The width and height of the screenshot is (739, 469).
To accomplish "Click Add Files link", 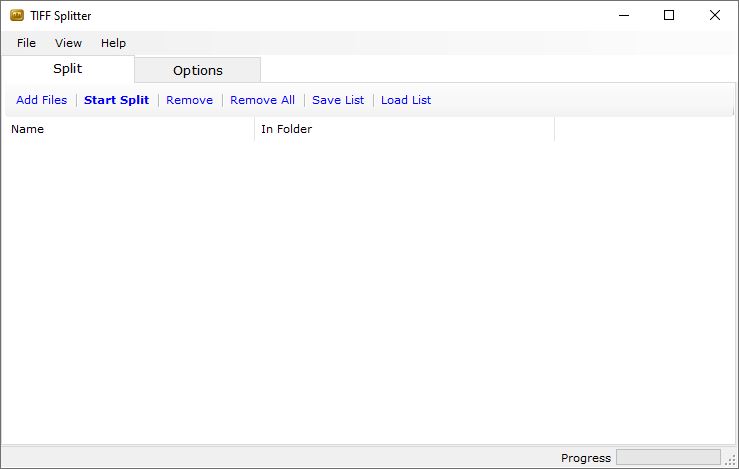I will coord(41,100).
